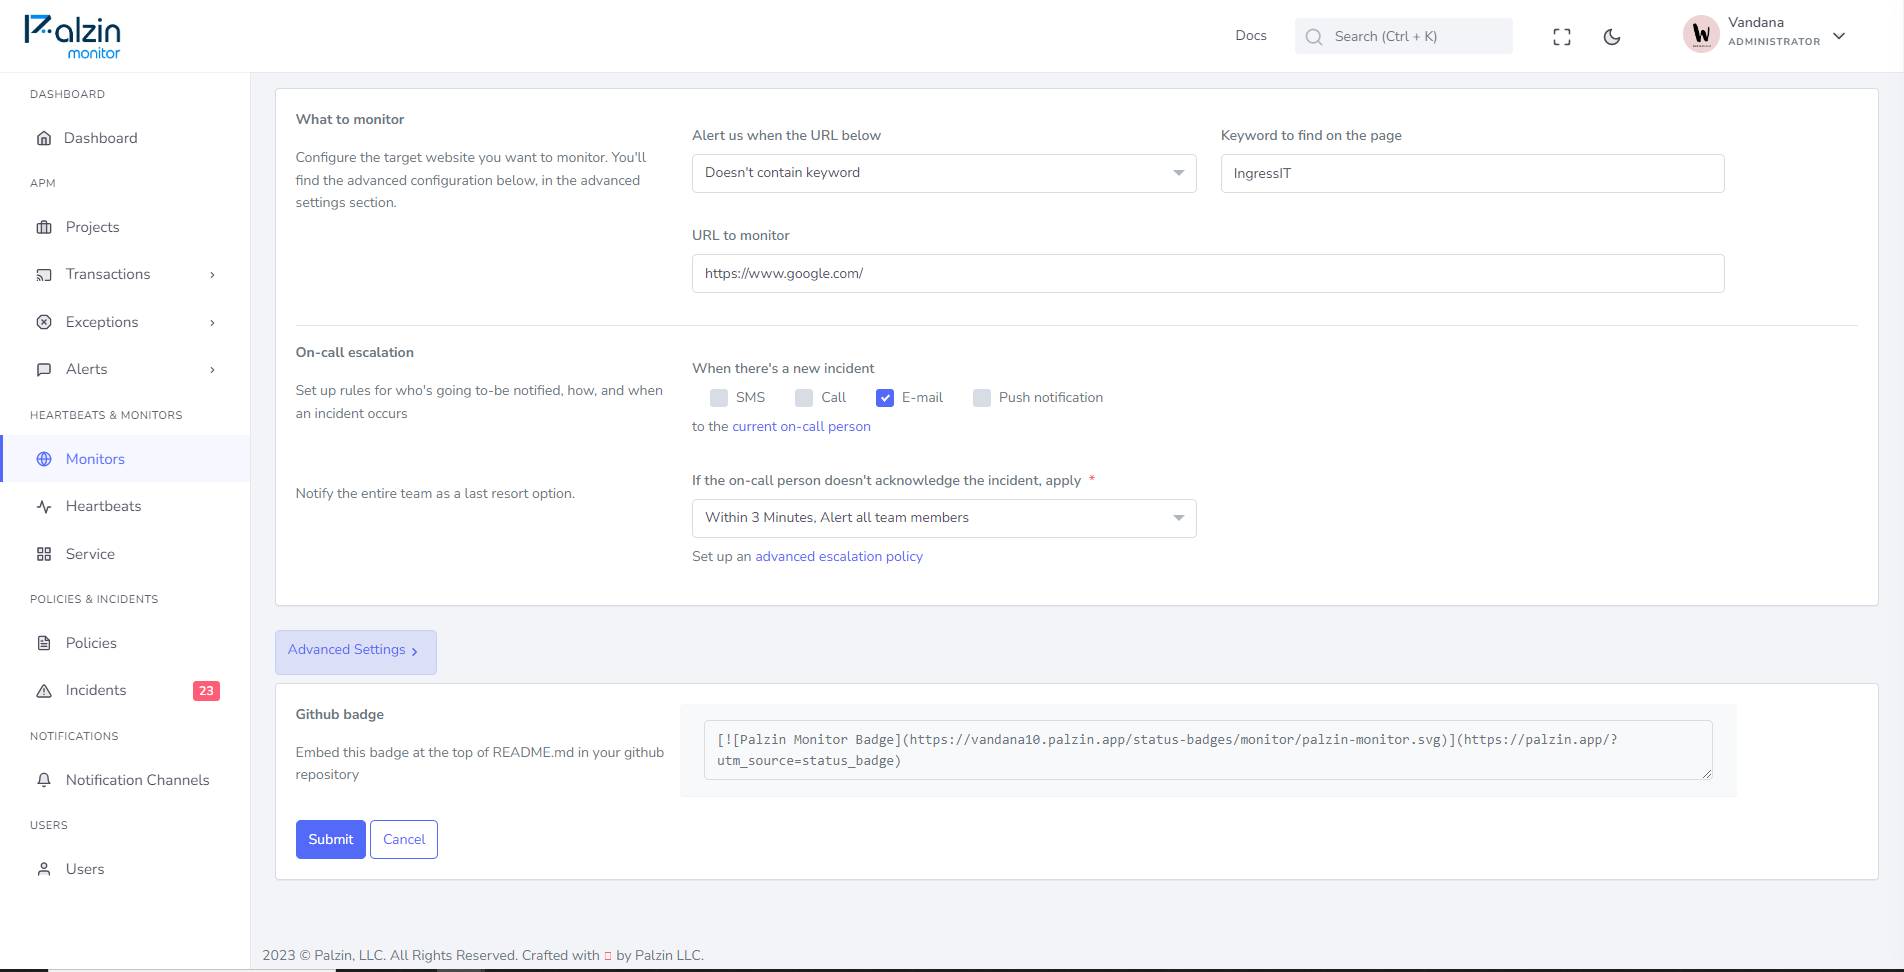Click the Palzin monitor logo
This screenshot has height=972, width=1904.
[72, 37]
